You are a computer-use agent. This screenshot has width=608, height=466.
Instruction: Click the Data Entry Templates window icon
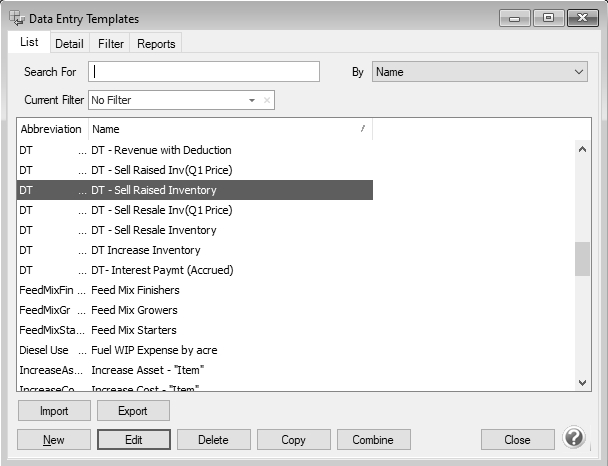[17, 18]
